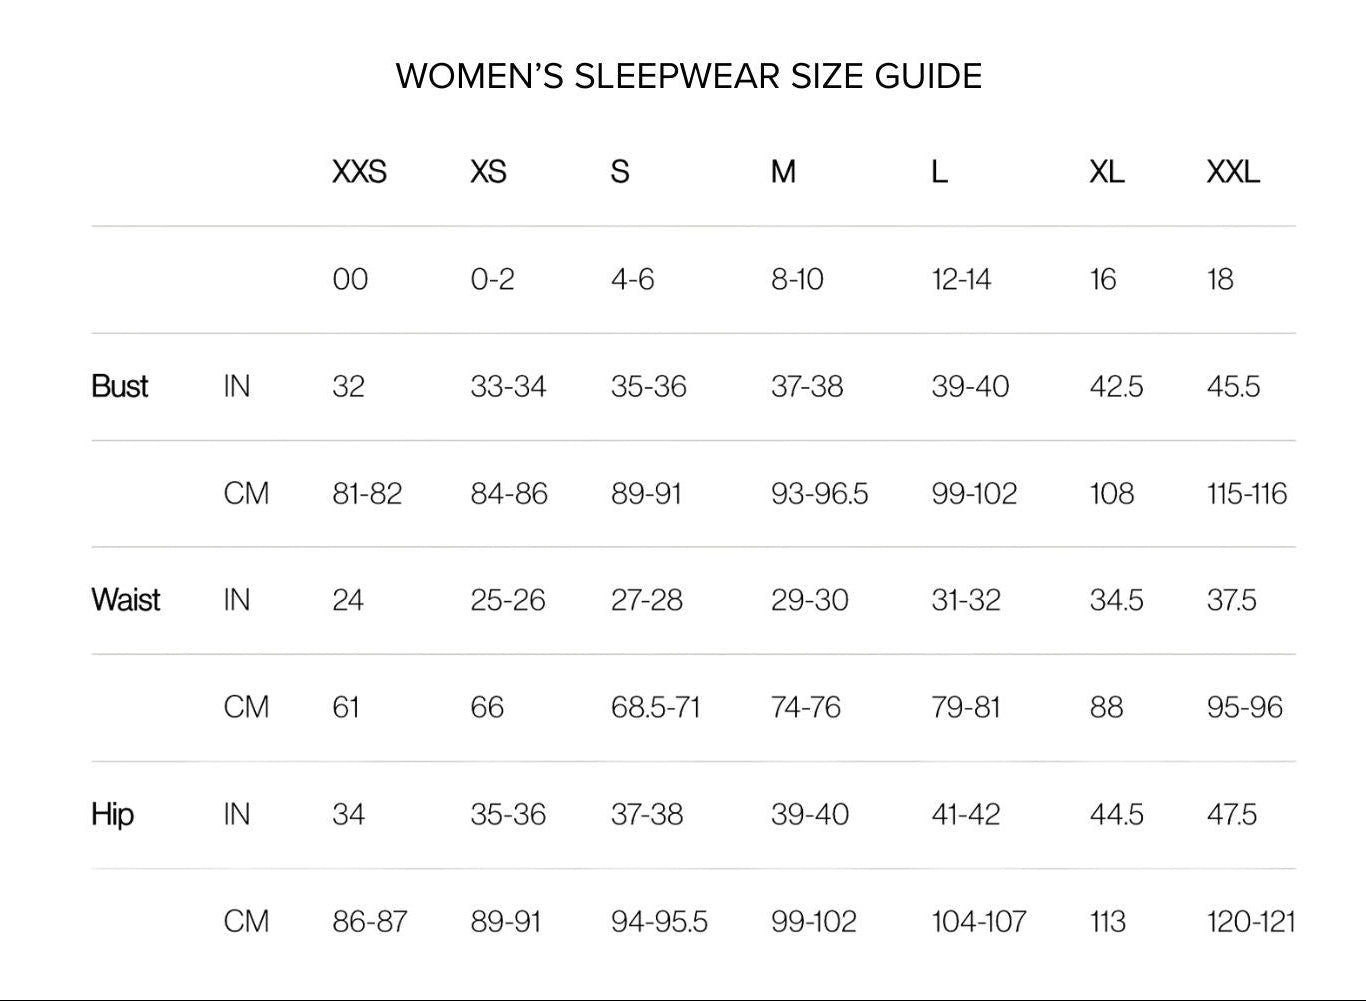Select the 12-14 numeric size cell
The image size is (1366, 1001).
pos(961,279)
